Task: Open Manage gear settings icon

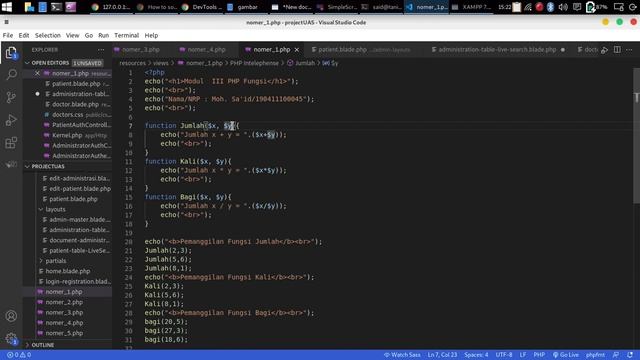Action: (x=11, y=338)
